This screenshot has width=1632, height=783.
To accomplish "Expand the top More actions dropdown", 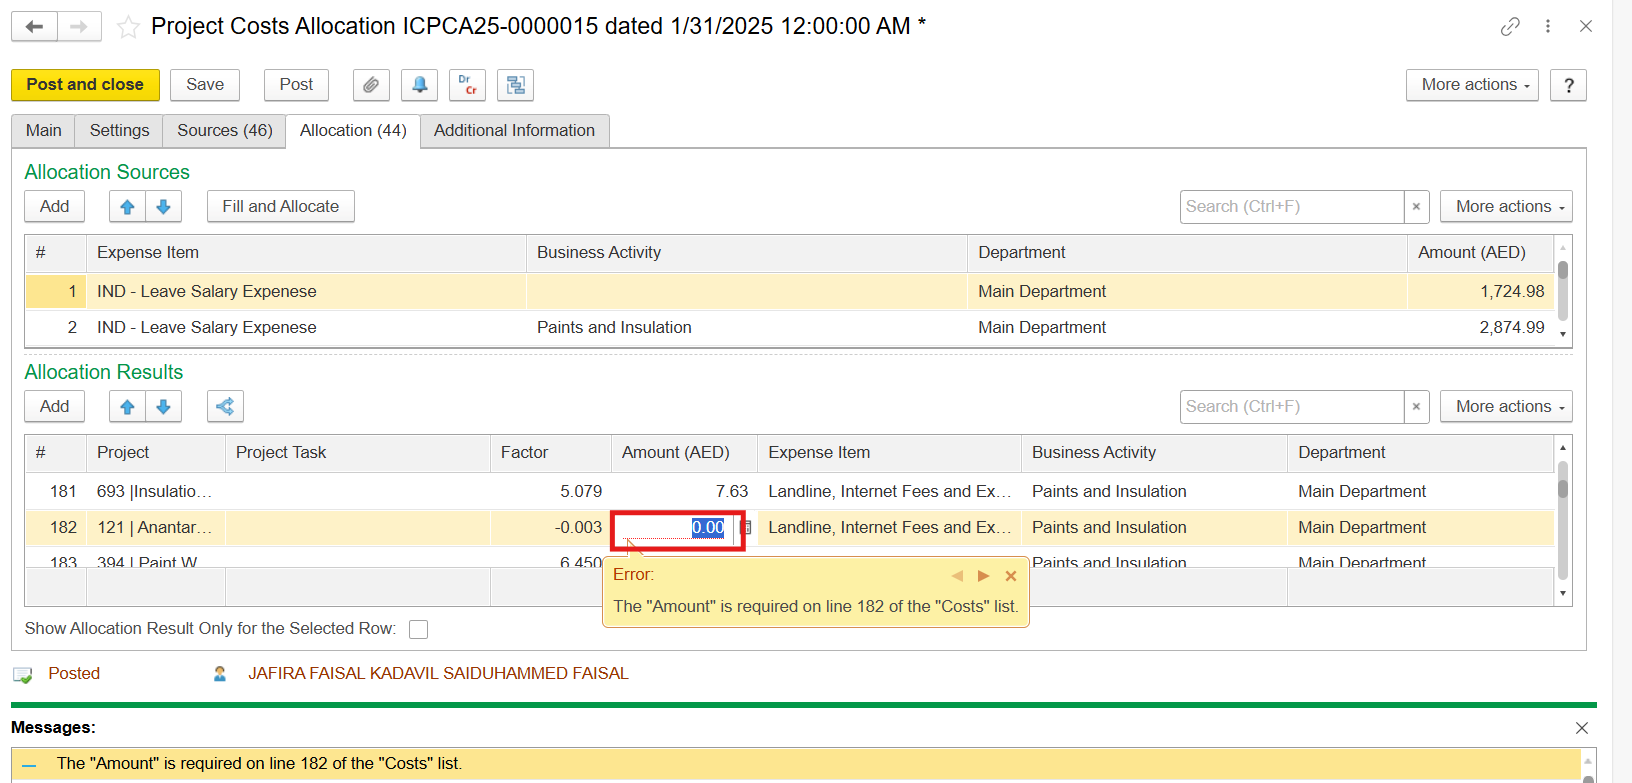I will (x=1471, y=85).
